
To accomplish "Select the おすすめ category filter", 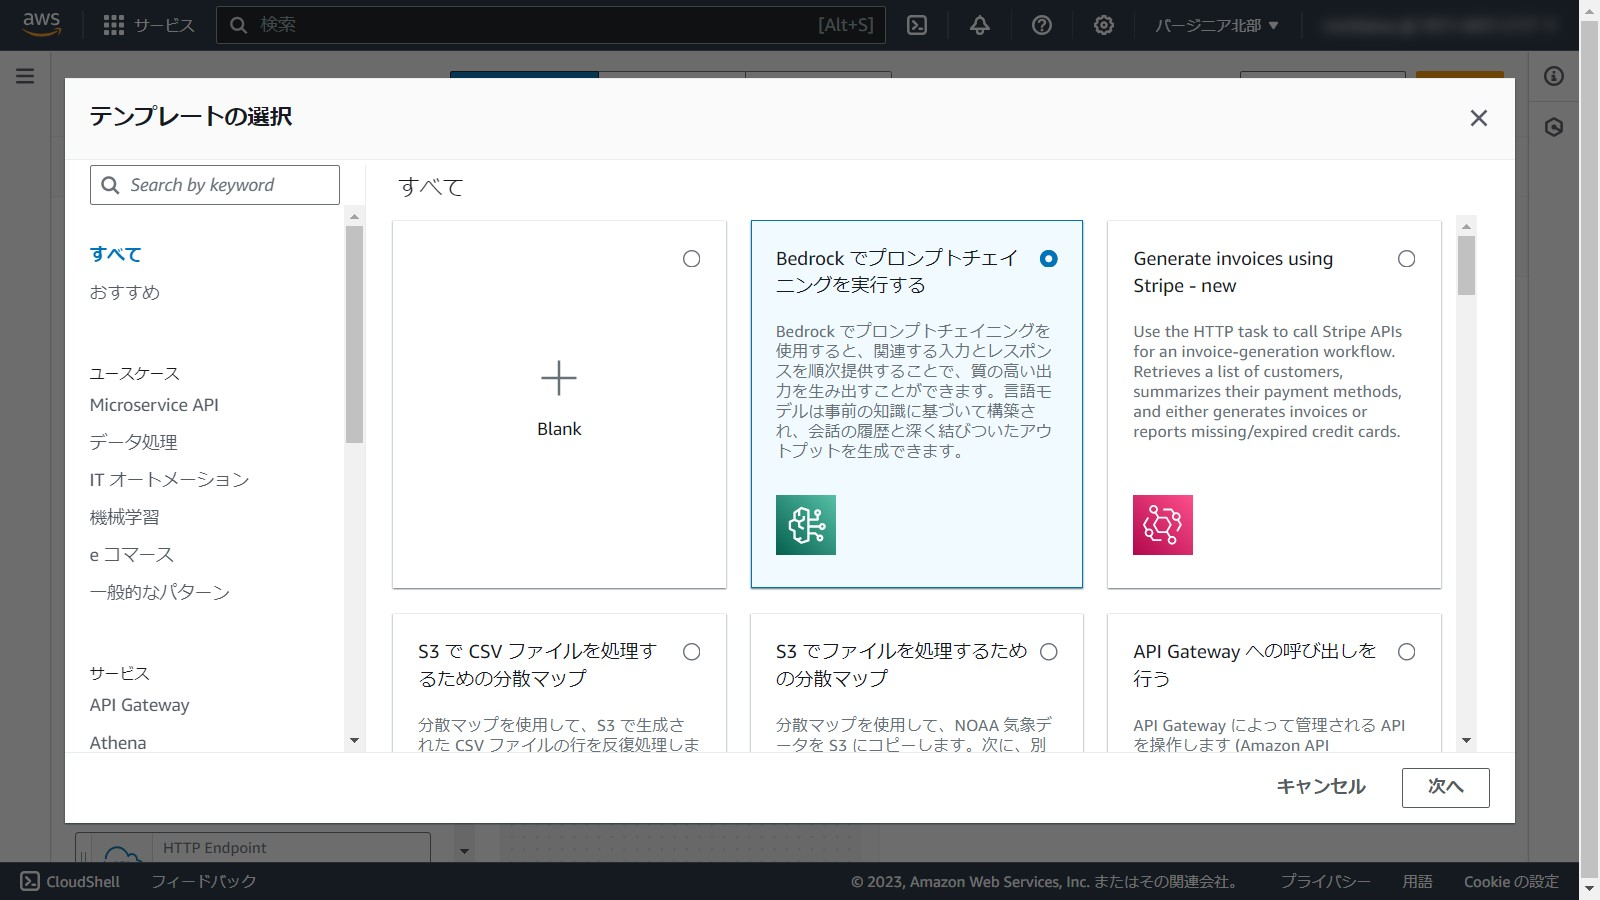I will pos(125,292).
